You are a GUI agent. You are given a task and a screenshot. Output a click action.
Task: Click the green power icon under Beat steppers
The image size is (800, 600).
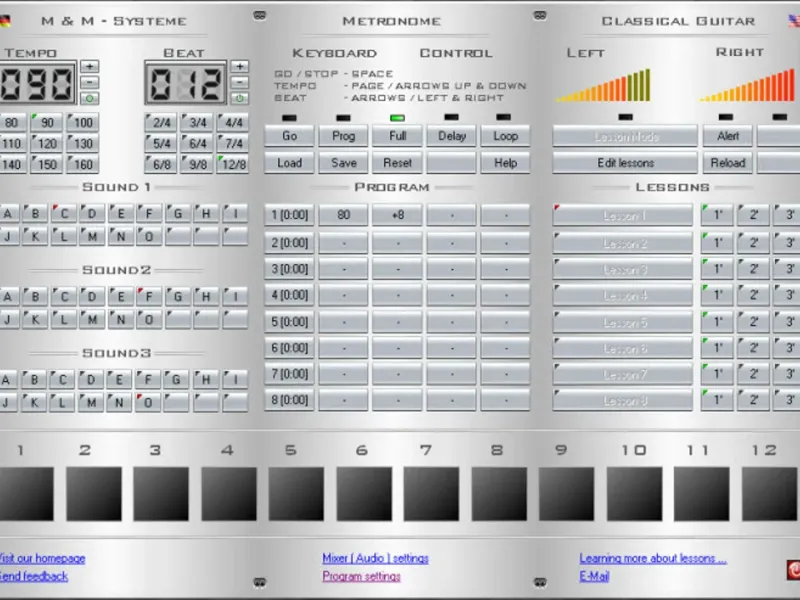[x=239, y=98]
